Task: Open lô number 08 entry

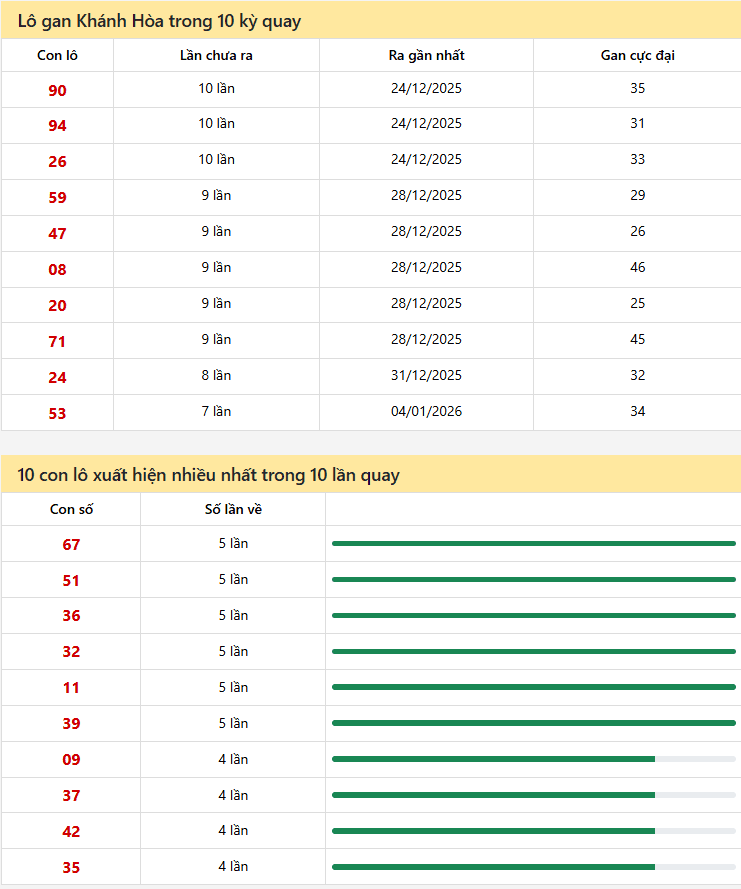Action: [x=57, y=269]
